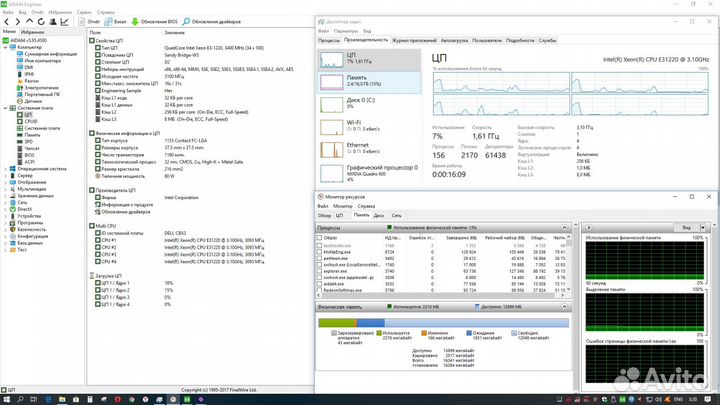Expand the Сервер tree node
The image size is (720, 405).
6,175
